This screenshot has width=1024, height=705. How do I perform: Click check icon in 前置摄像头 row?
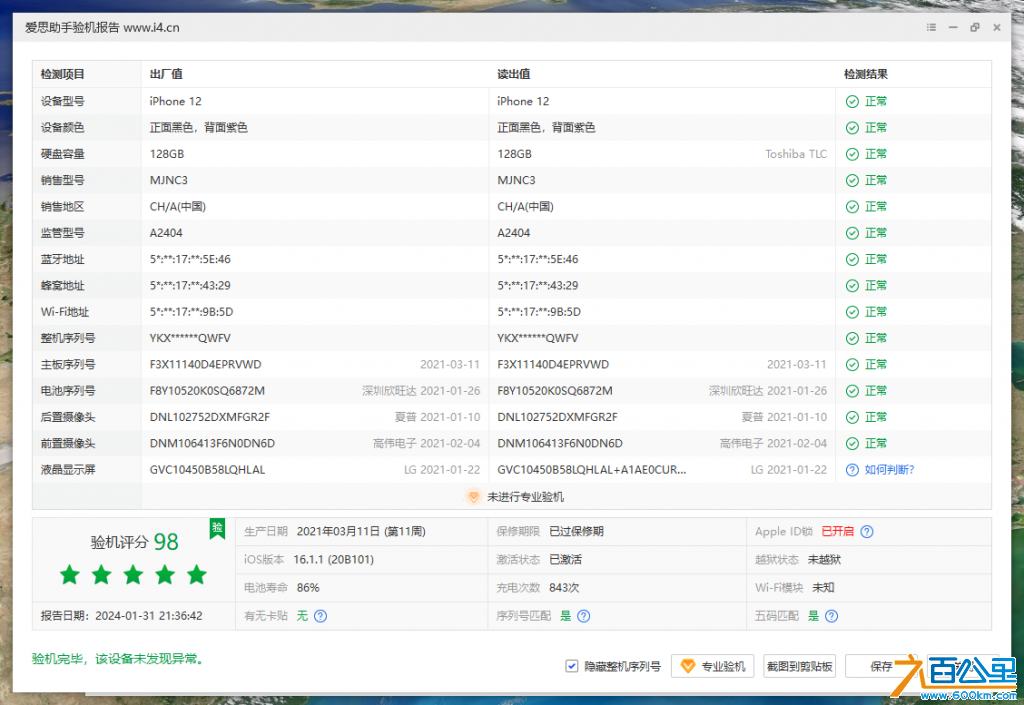coord(852,443)
